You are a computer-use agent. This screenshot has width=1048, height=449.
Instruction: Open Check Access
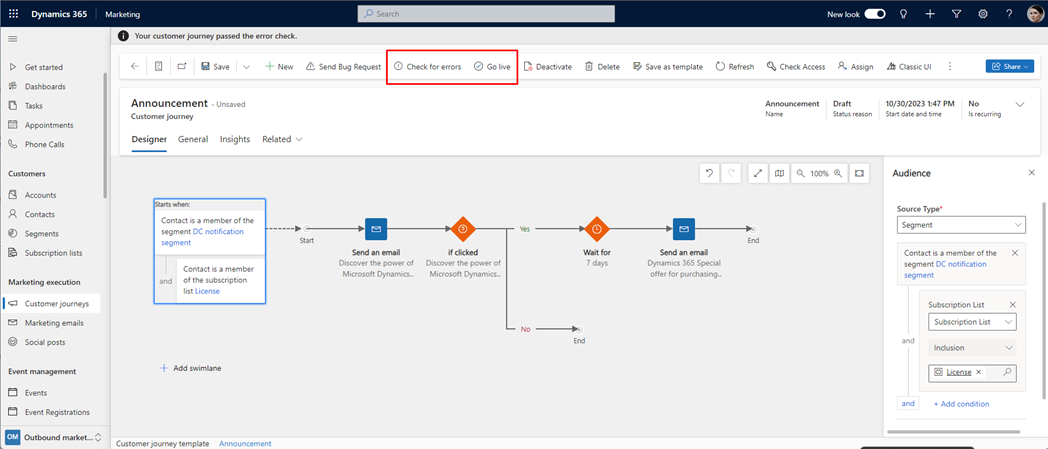coord(795,66)
